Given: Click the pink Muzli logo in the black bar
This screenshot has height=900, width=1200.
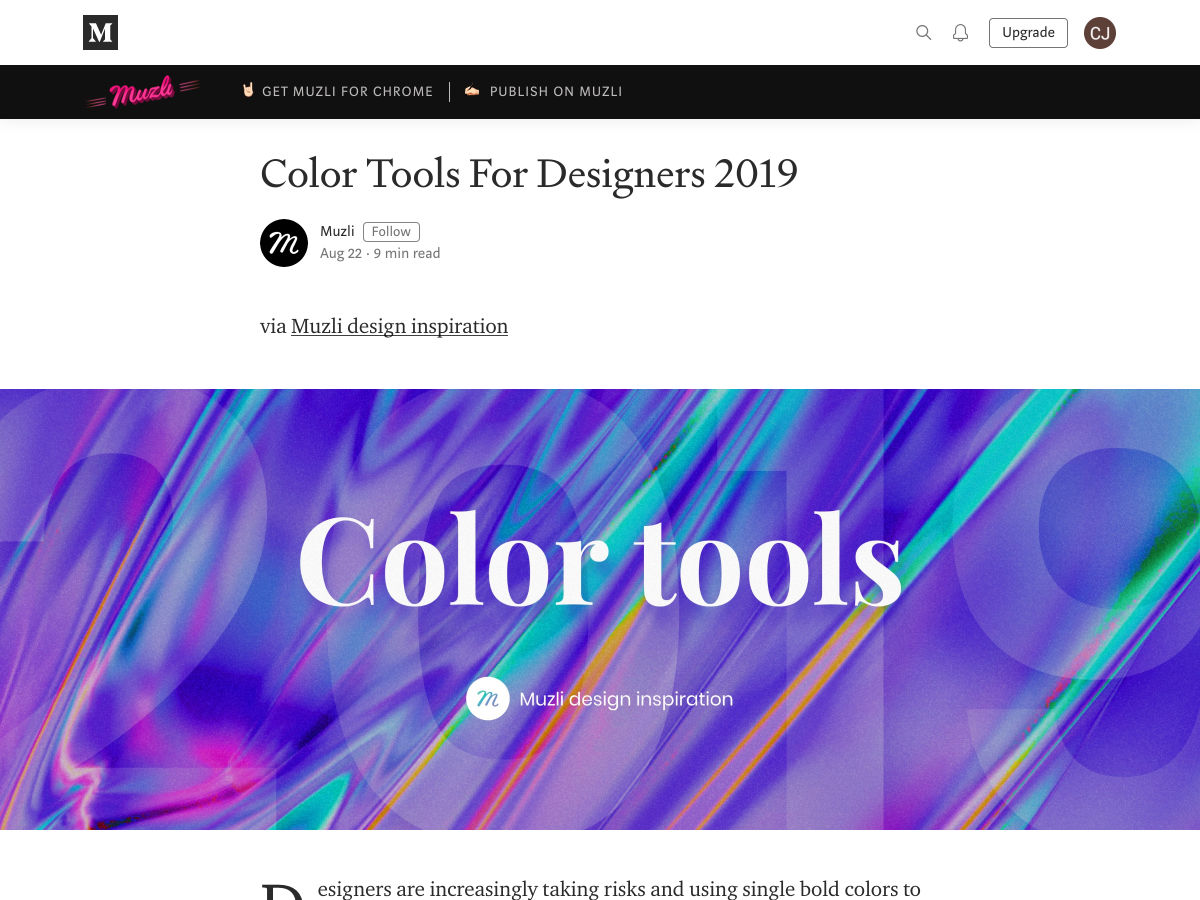Looking at the screenshot, I should pyautogui.click(x=142, y=92).
